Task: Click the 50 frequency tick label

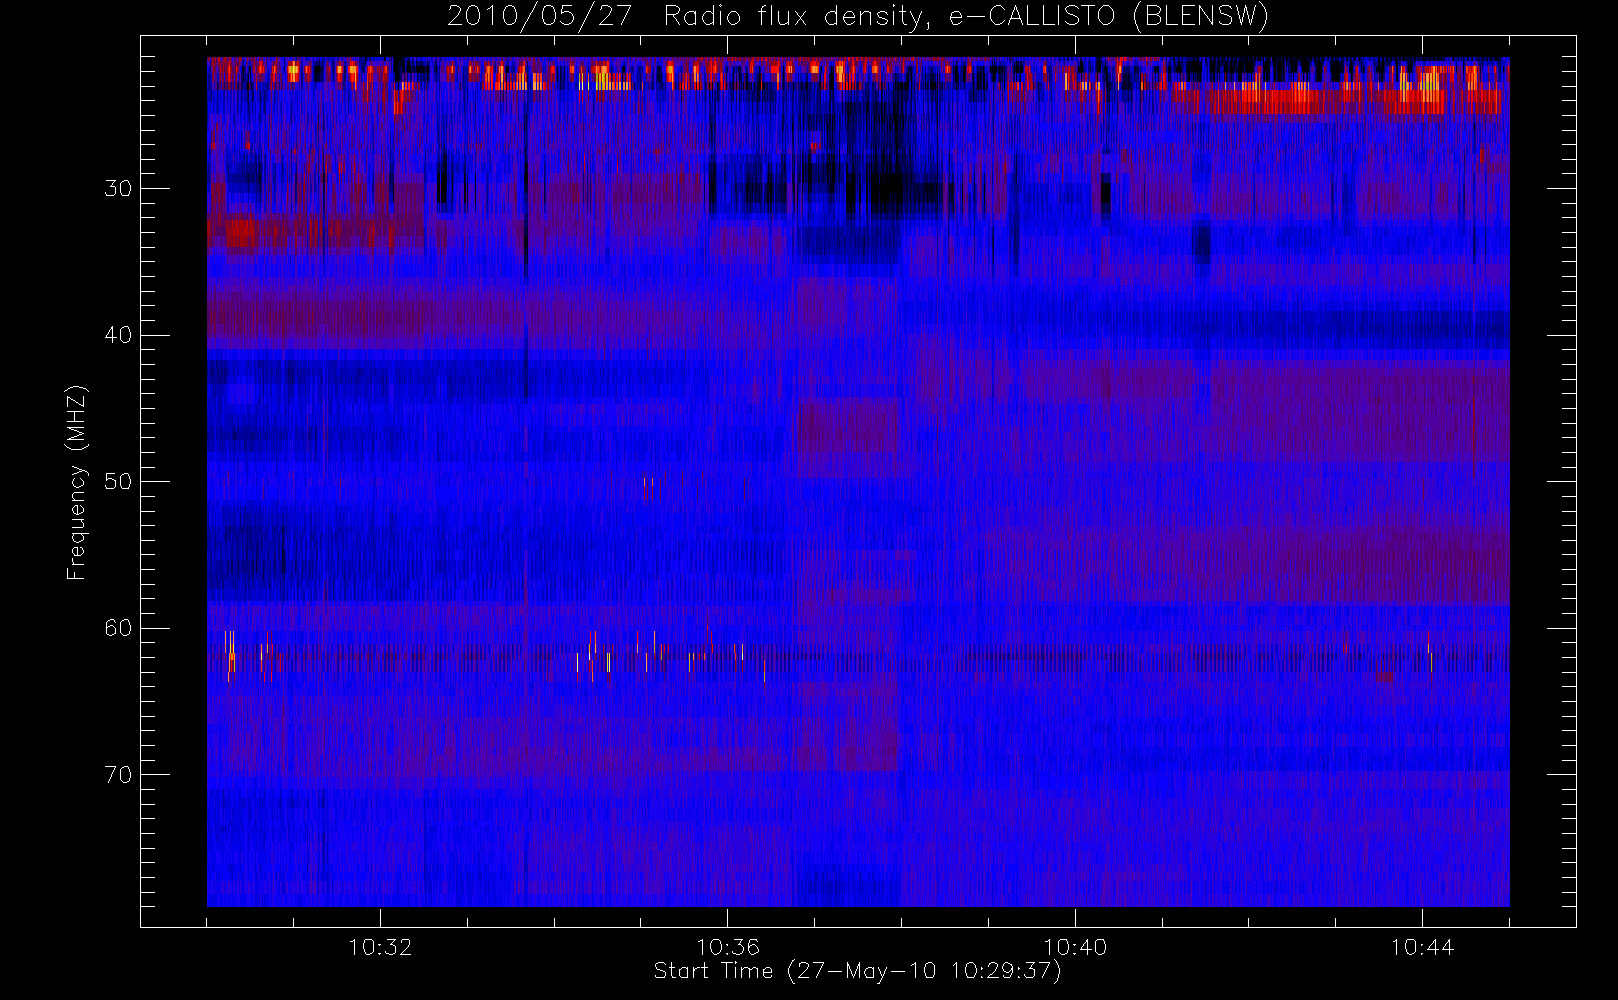Action: (118, 481)
